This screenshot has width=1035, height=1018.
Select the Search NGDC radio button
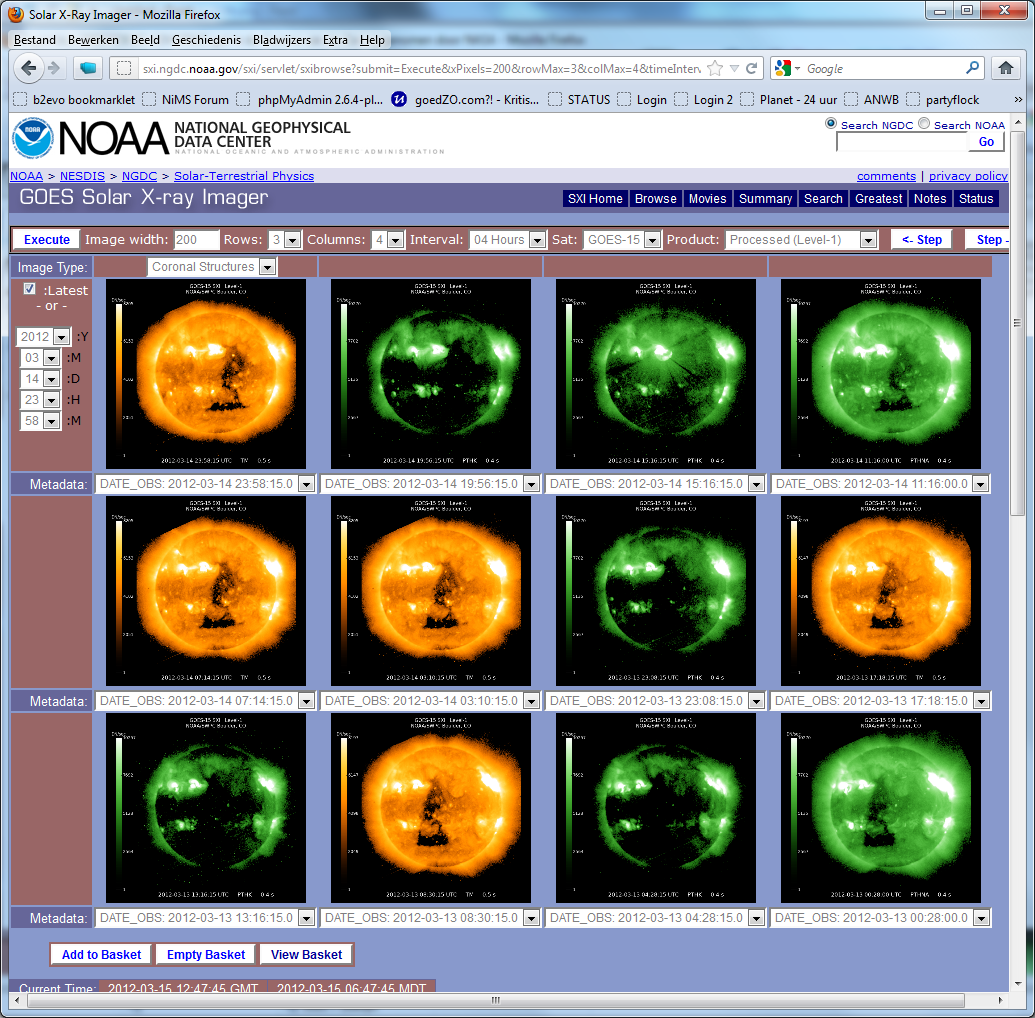[831, 124]
